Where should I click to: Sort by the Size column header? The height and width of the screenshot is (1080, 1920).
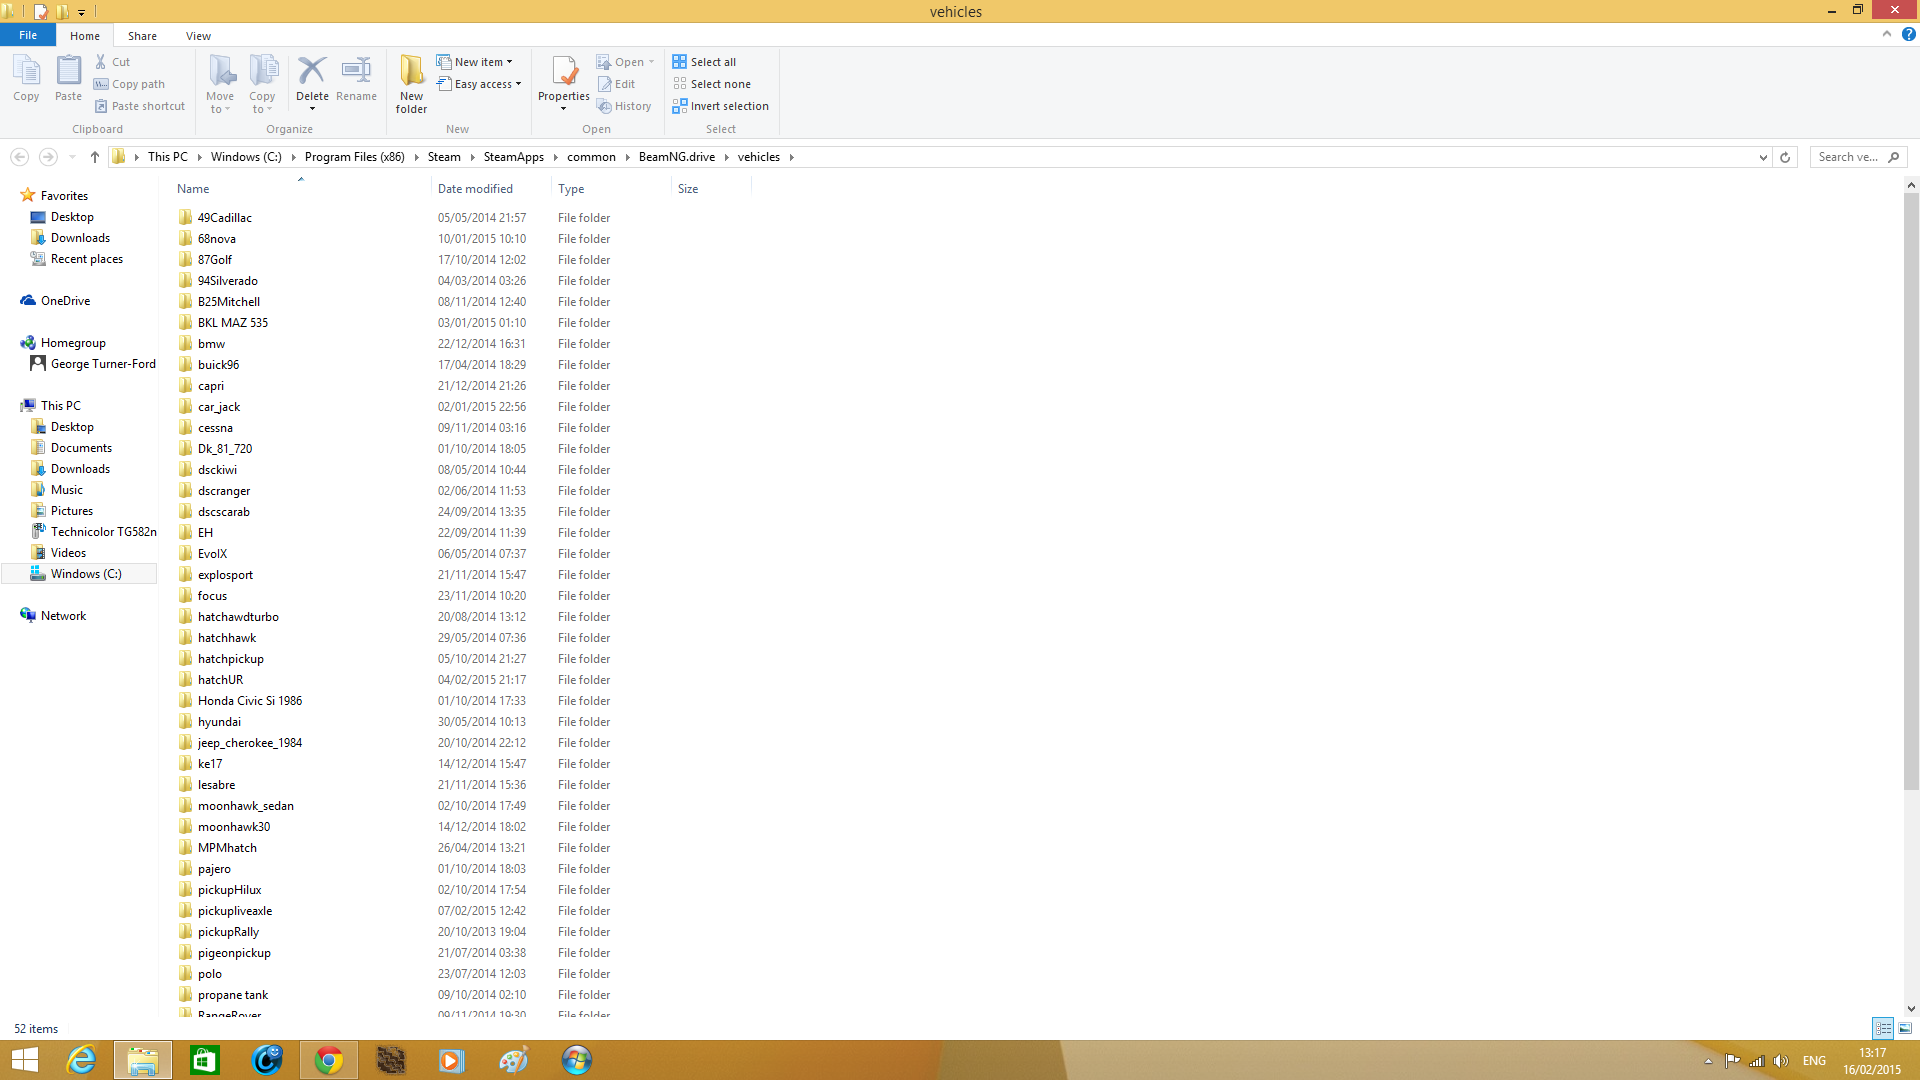(688, 189)
